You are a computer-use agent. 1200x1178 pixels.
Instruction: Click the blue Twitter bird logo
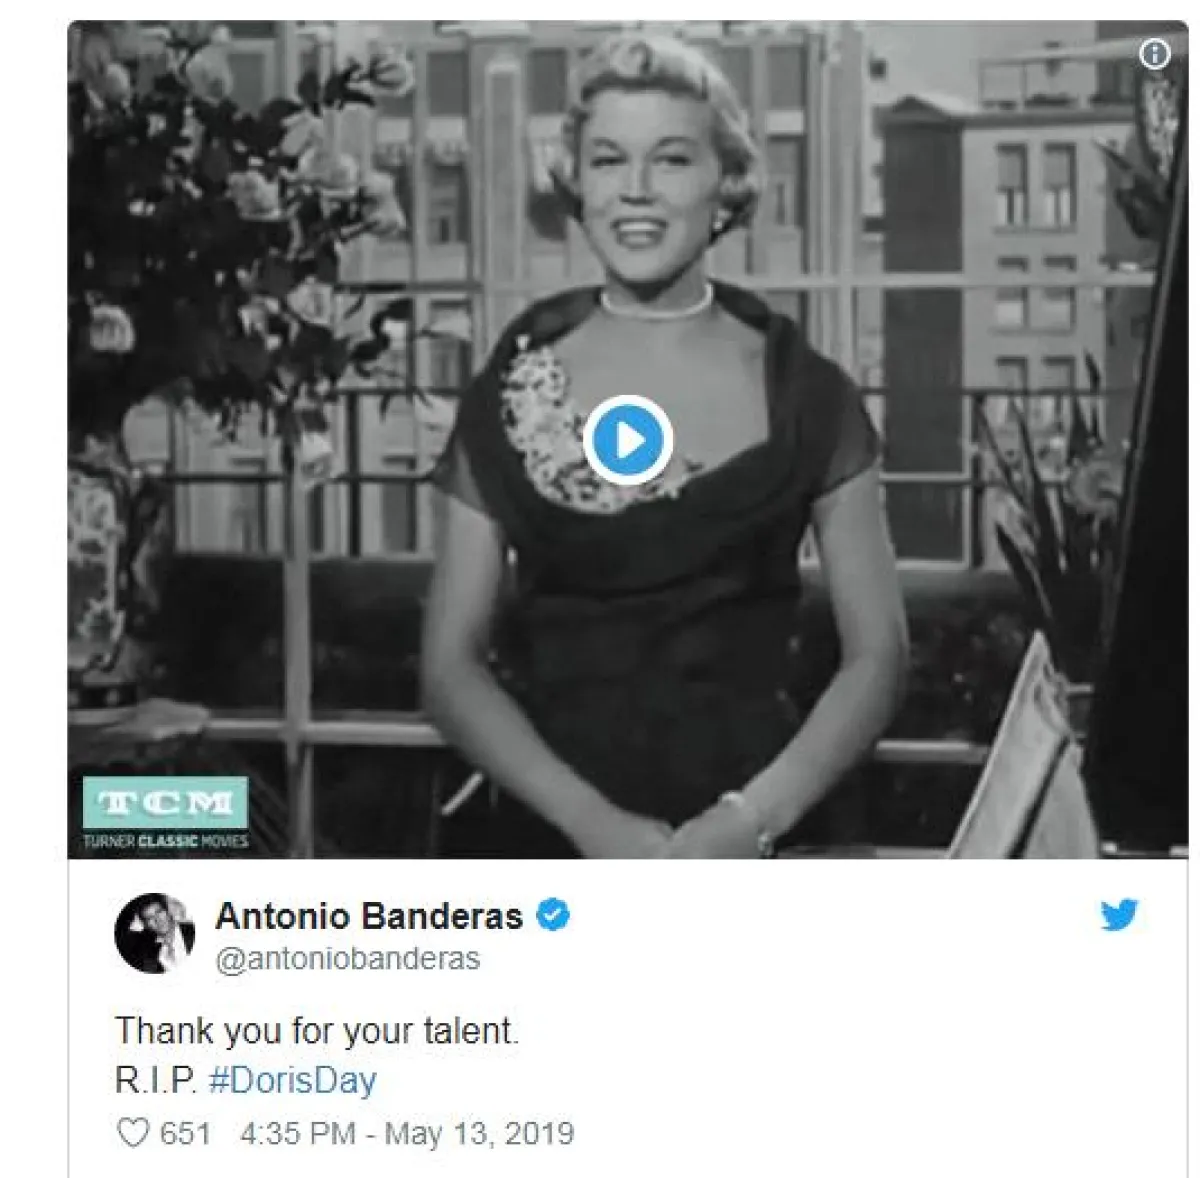coord(1119,915)
